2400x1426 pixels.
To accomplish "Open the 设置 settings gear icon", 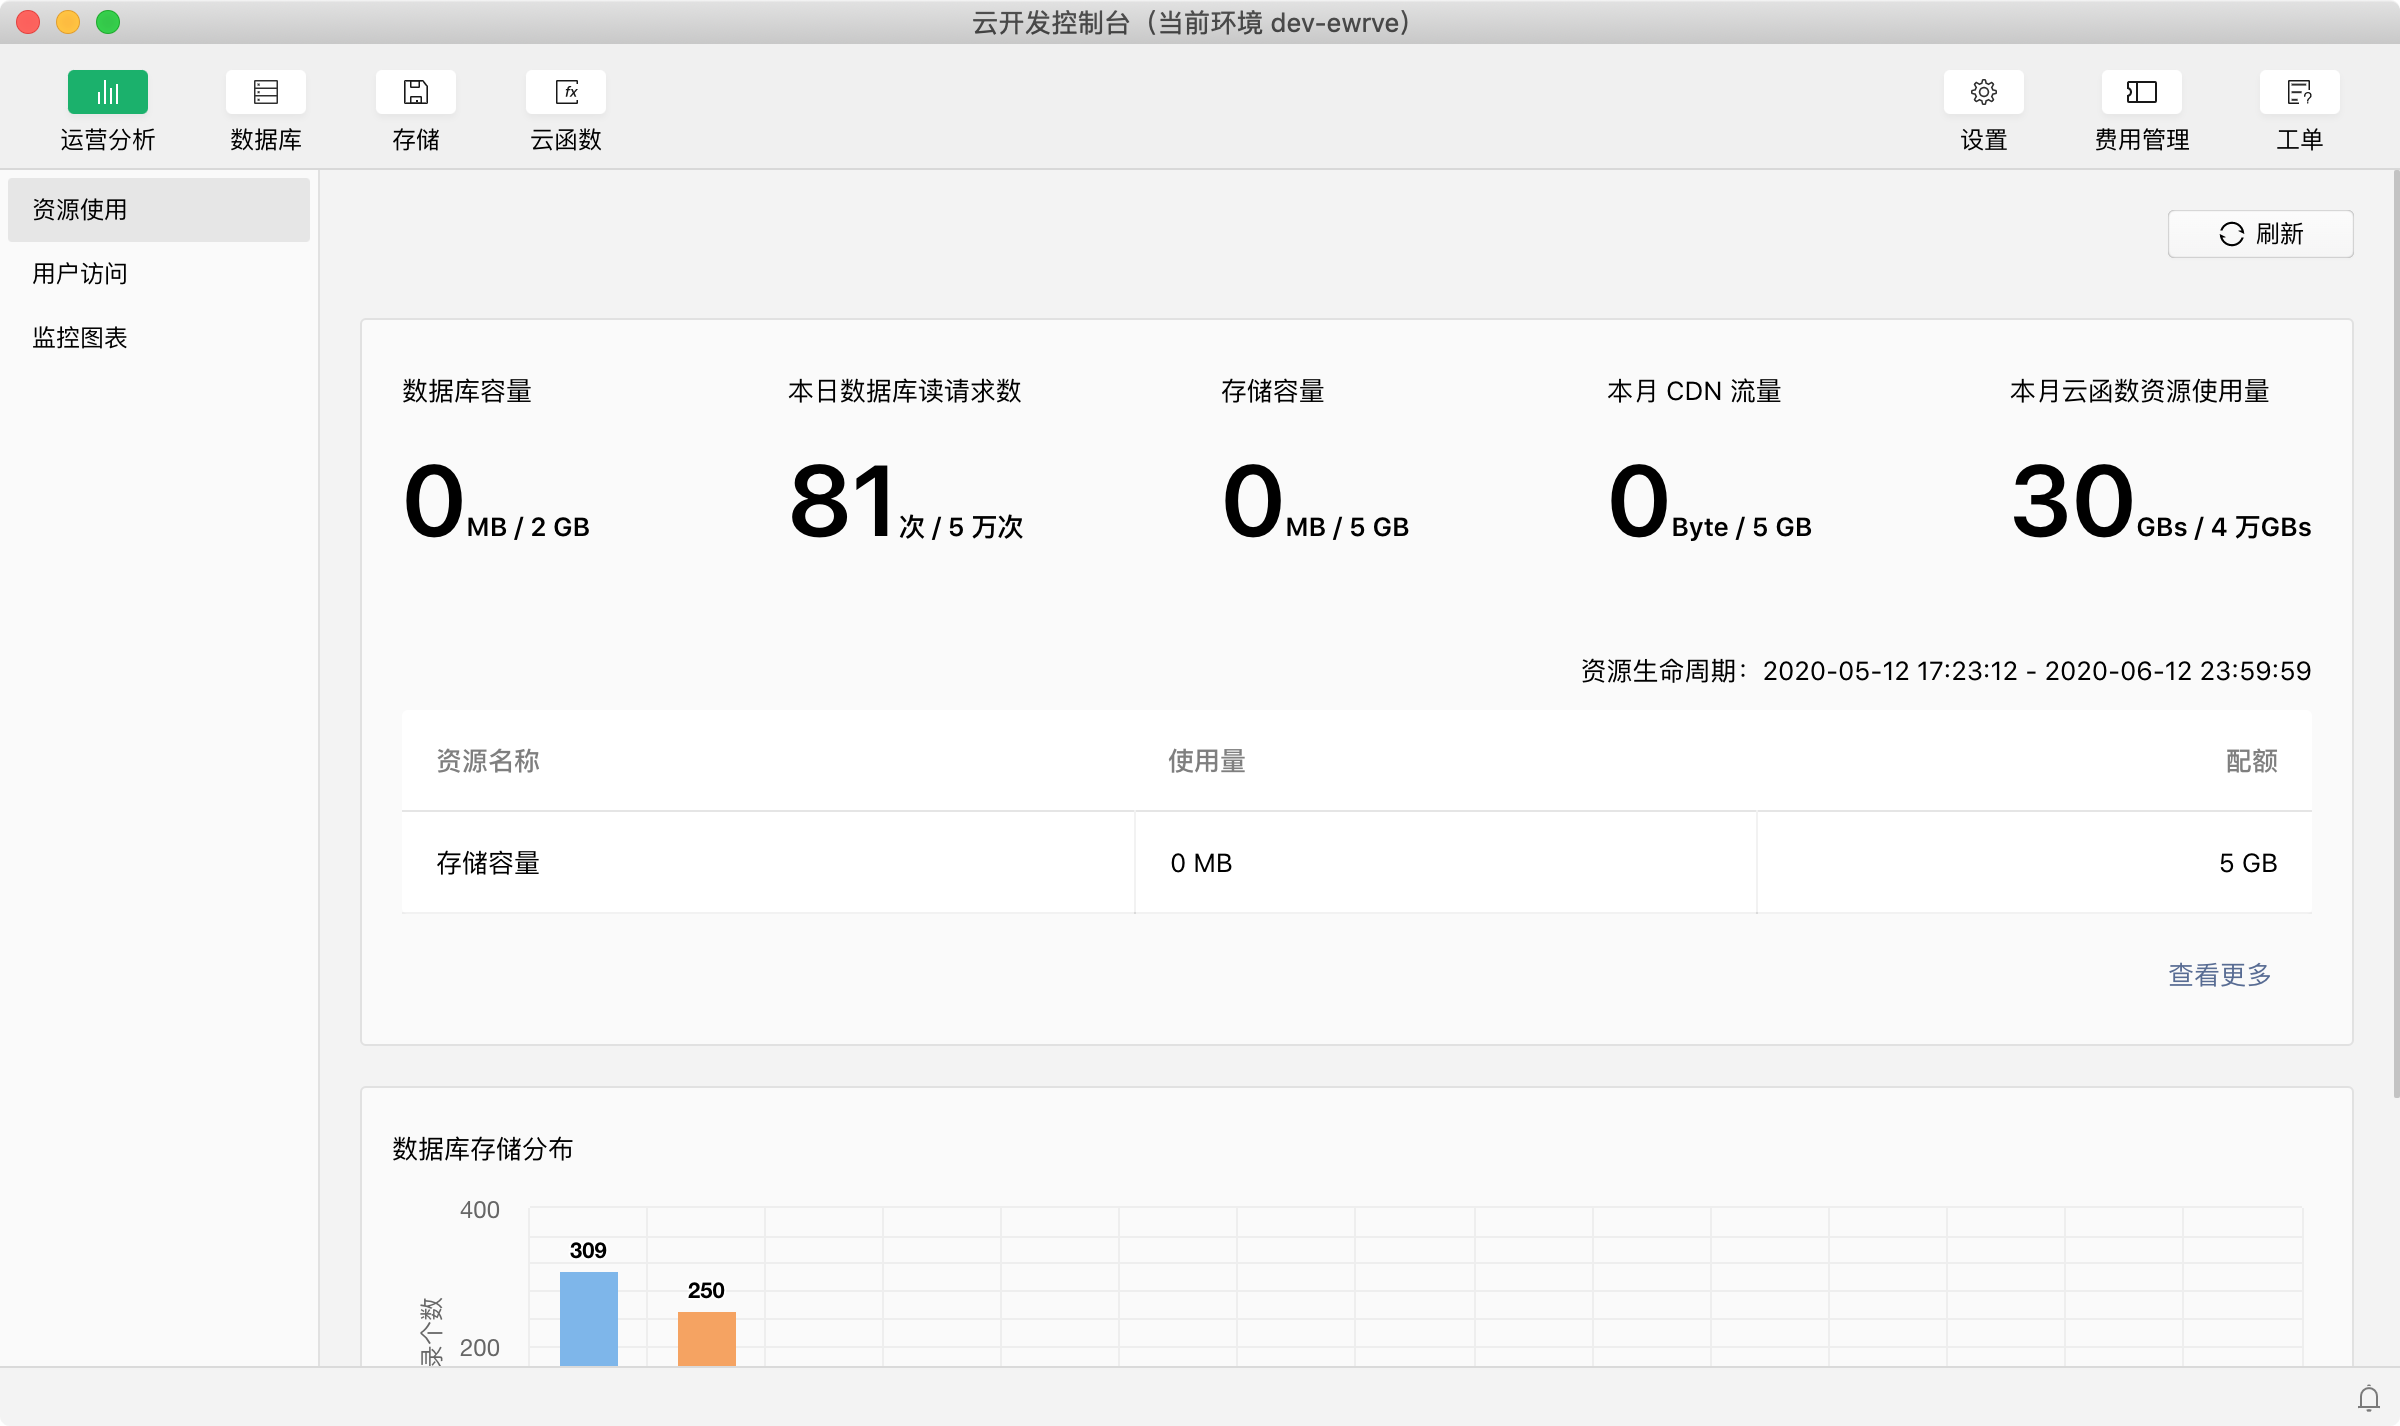I will 1984,93.
